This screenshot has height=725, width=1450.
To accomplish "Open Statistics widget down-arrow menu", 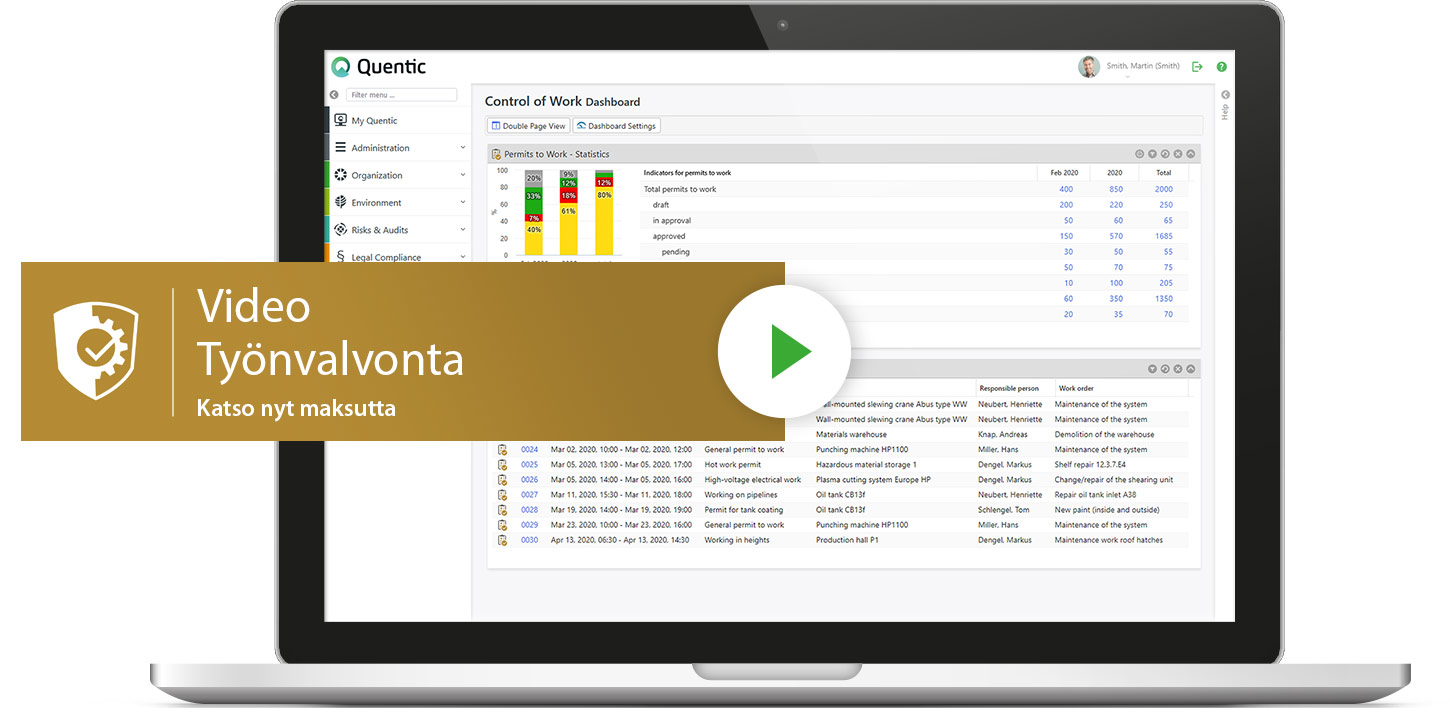I will click(1152, 154).
